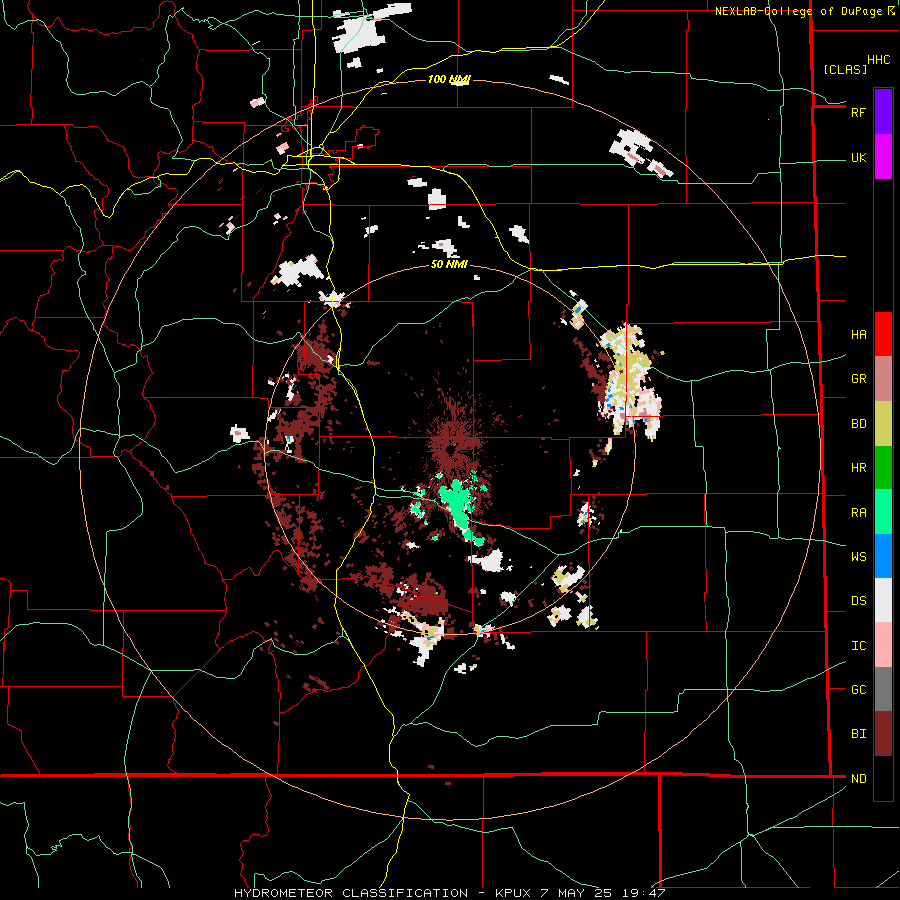Click the HR dark green swatch

(883, 468)
